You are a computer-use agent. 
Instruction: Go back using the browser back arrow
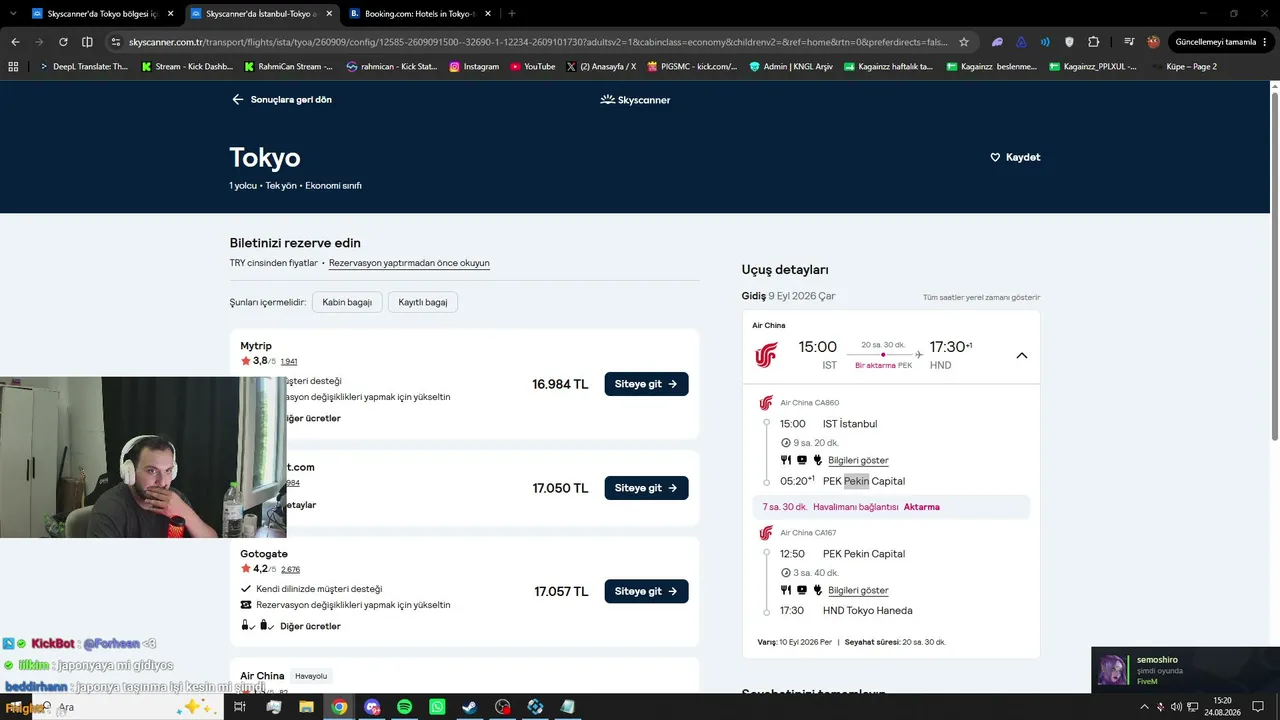(15, 42)
